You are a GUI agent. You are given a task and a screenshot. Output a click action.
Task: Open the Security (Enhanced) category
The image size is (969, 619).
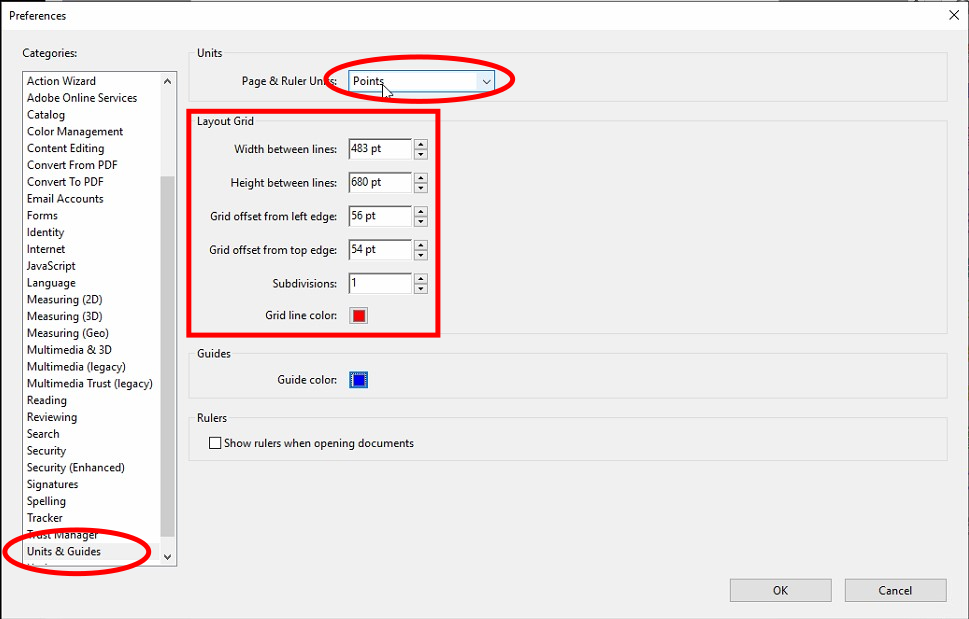pos(75,467)
